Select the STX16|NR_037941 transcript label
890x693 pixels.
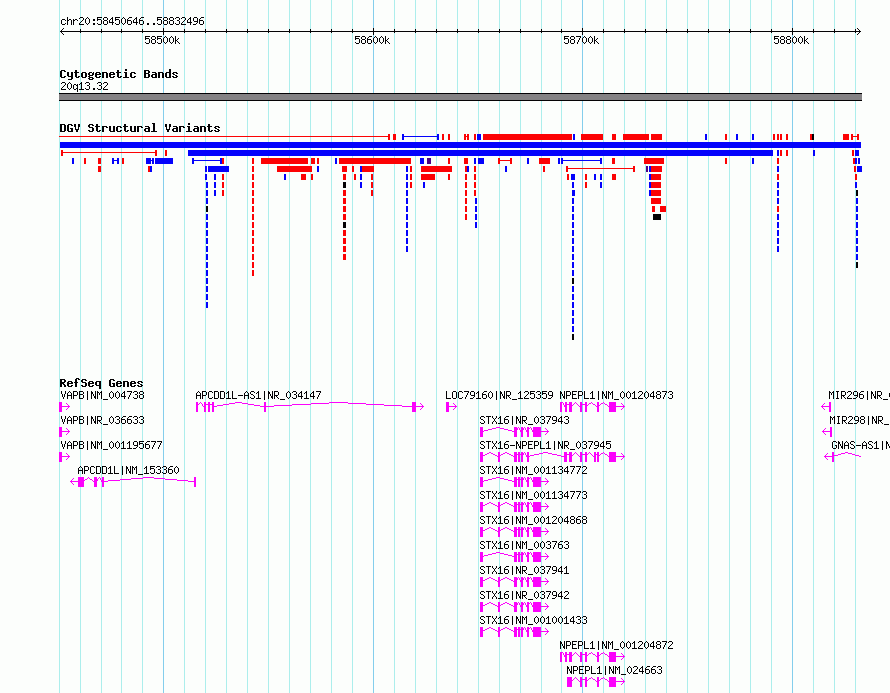524,570
